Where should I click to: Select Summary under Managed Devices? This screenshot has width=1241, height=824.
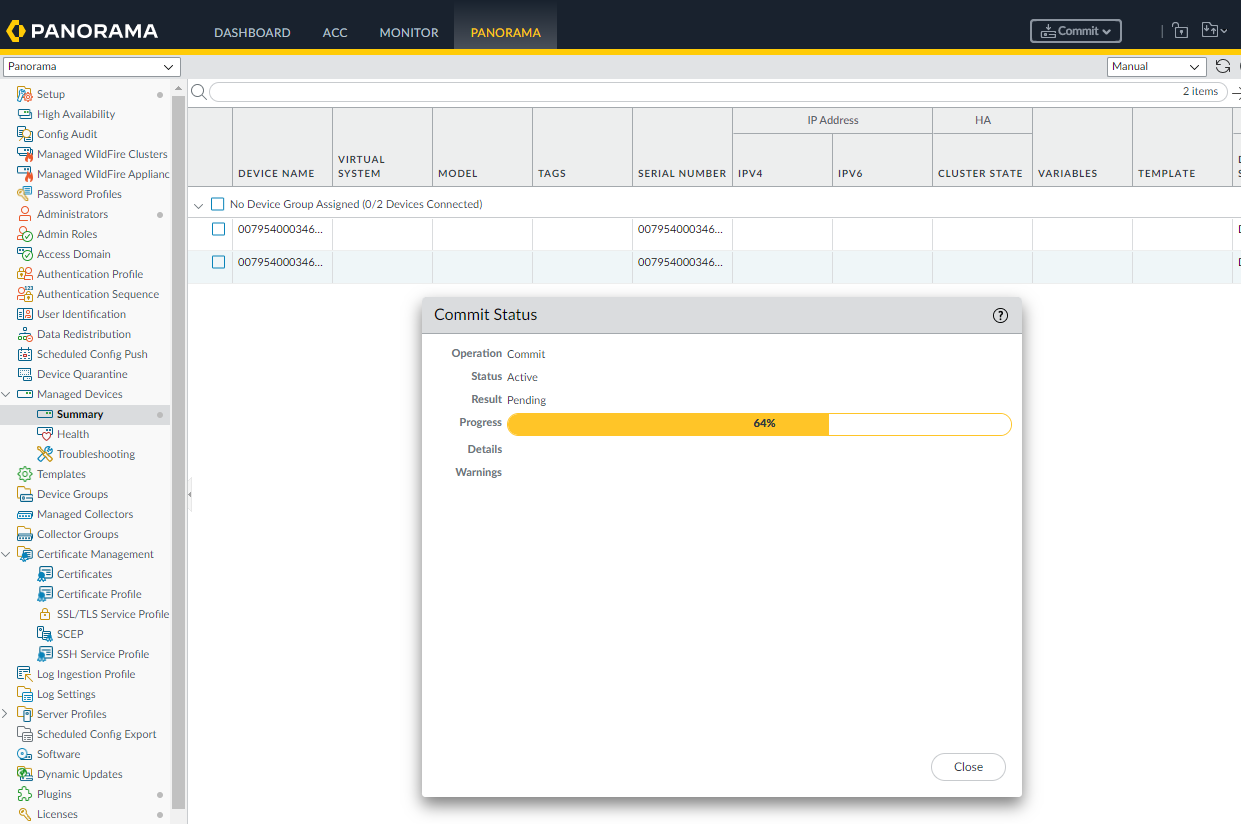point(80,414)
